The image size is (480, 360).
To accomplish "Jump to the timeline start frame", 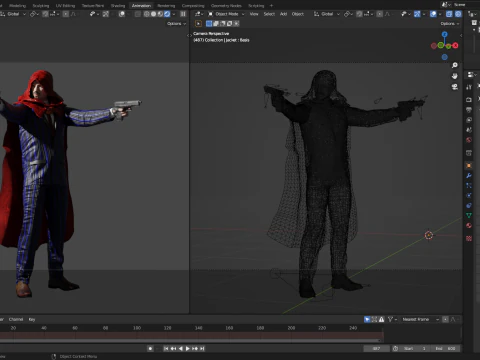I will 166,348.
